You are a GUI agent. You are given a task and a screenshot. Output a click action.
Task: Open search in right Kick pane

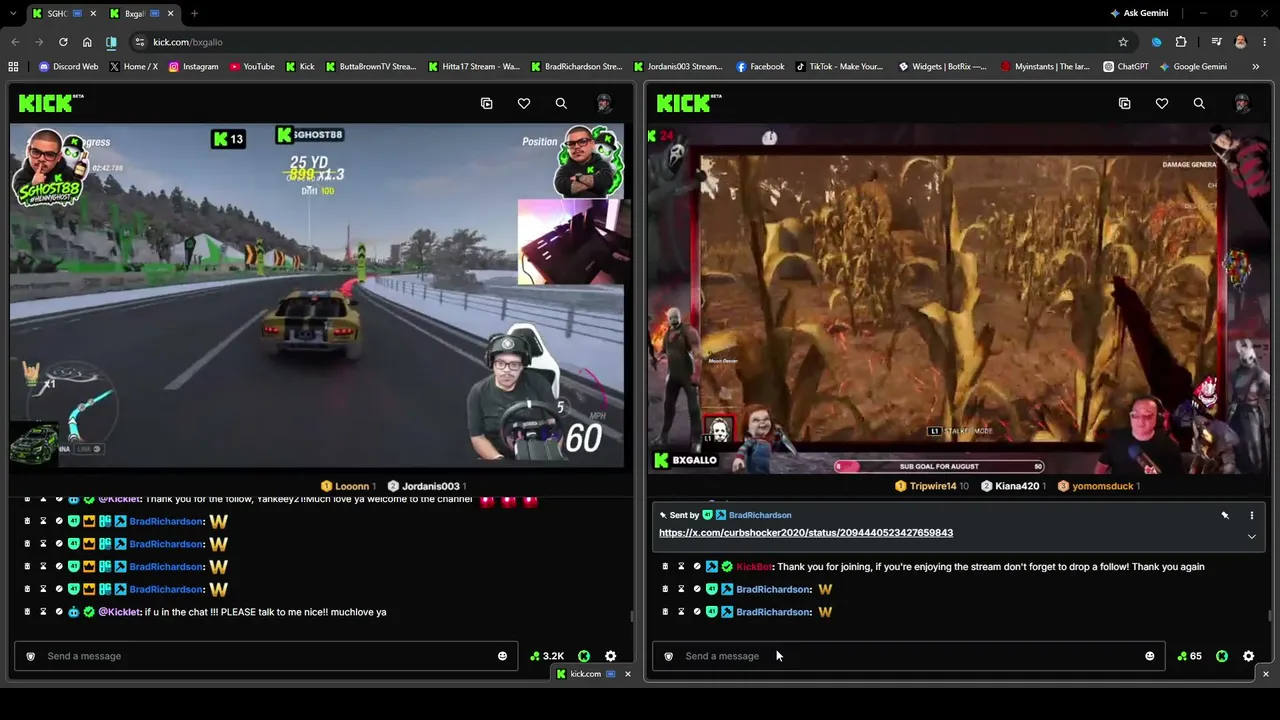[x=1199, y=103]
